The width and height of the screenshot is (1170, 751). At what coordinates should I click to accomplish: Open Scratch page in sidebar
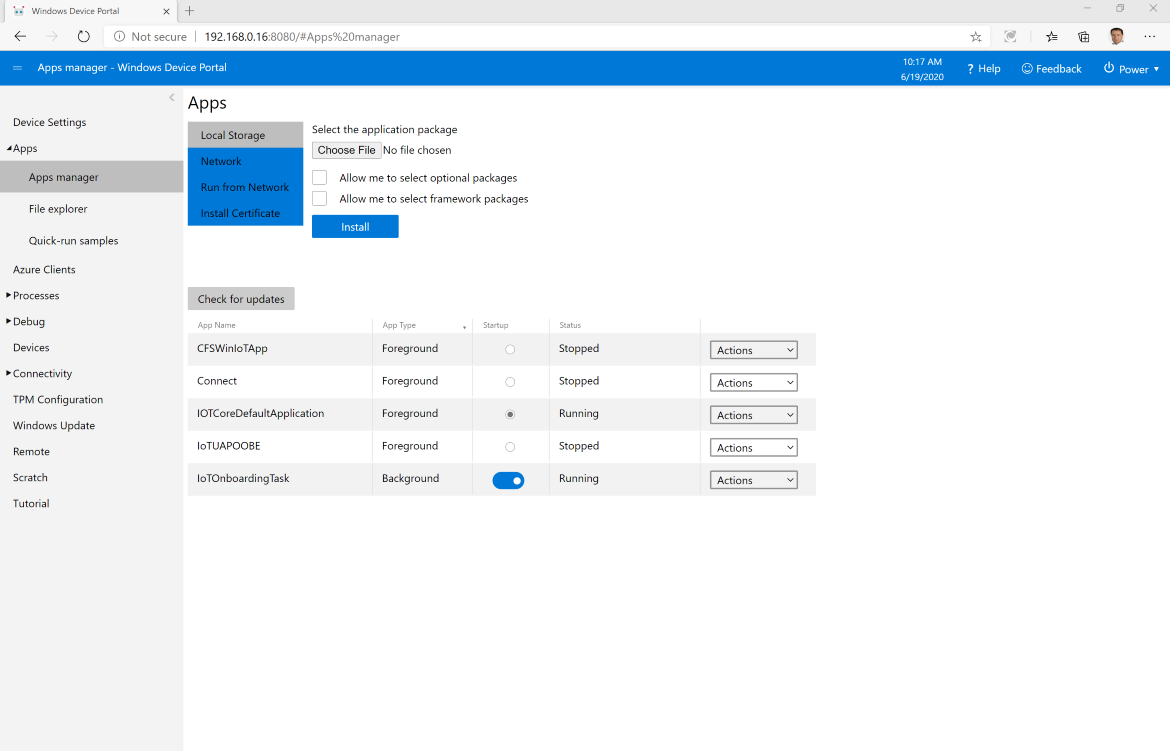[30, 478]
